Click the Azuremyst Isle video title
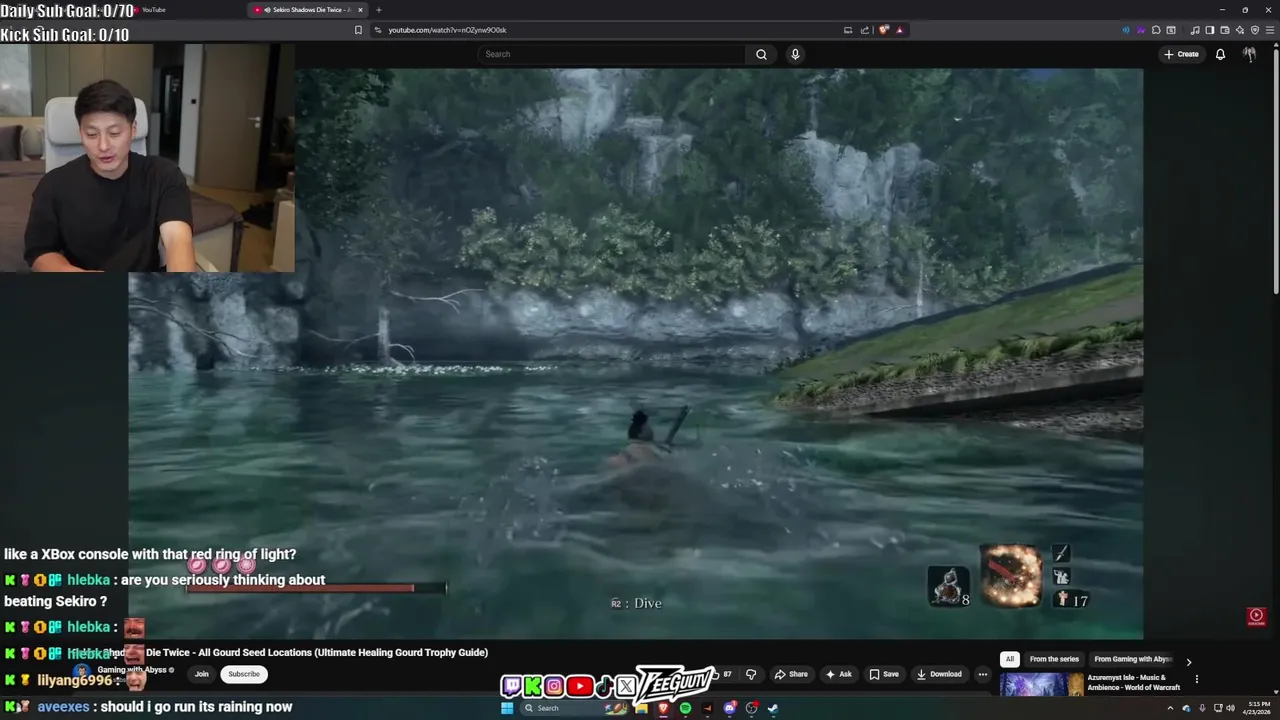This screenshot has width=1280, height=720. (1133, 682)
